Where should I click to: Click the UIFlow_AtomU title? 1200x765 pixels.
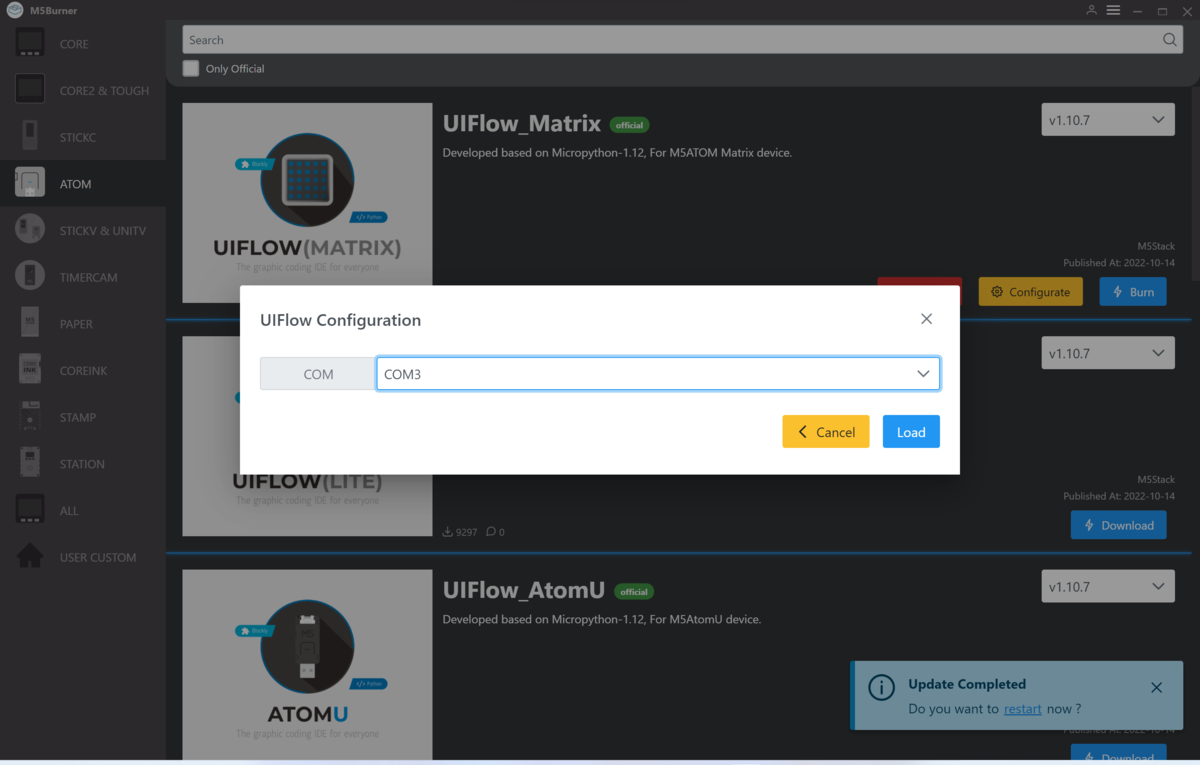(524, 591)
